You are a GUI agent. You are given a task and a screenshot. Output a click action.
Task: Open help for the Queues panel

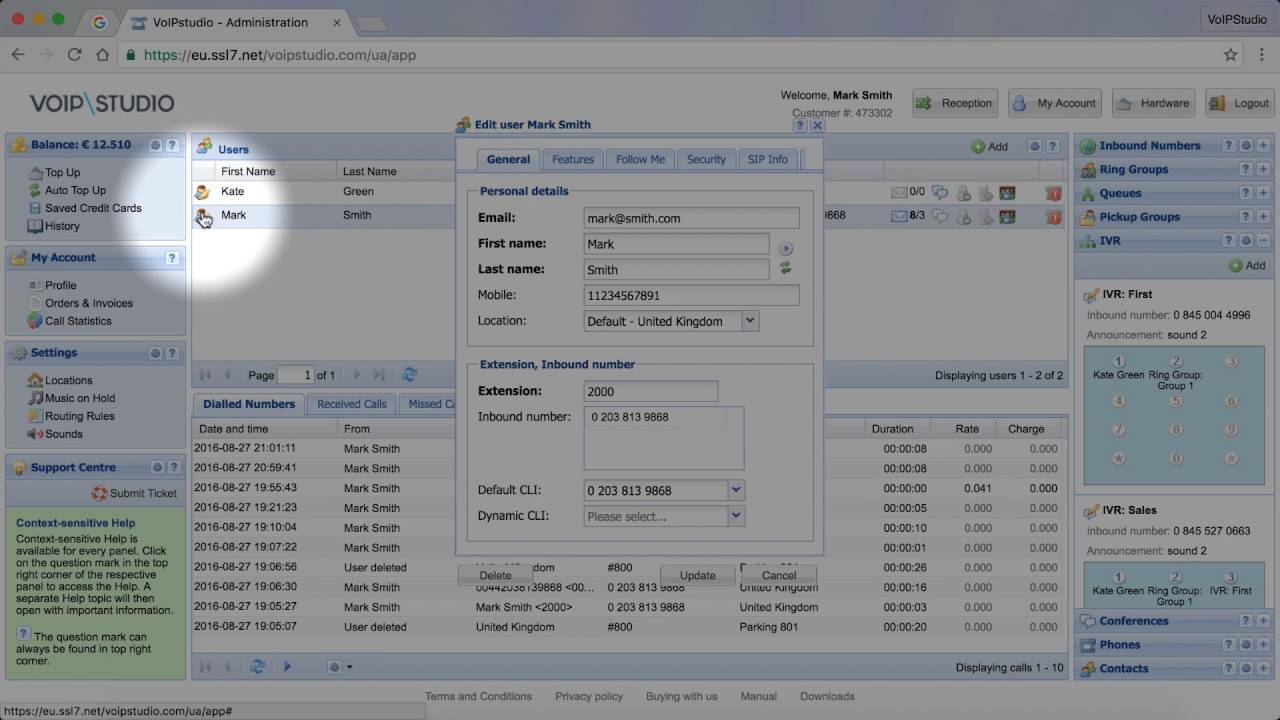point(1246,194)
